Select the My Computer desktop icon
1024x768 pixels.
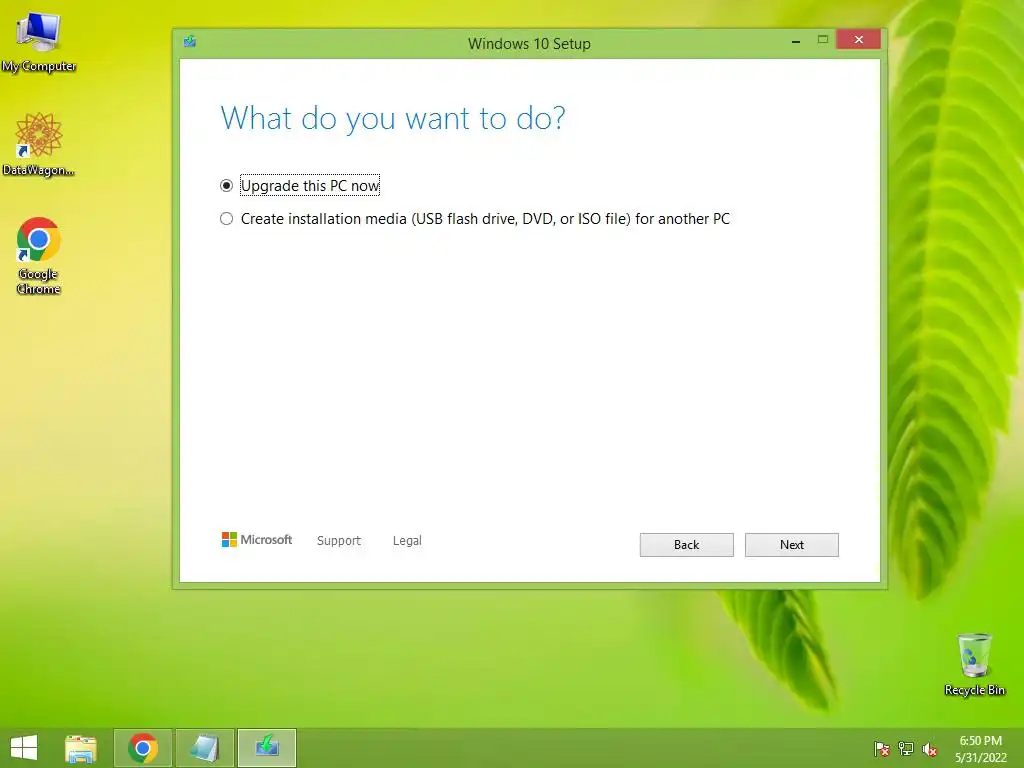39,42
